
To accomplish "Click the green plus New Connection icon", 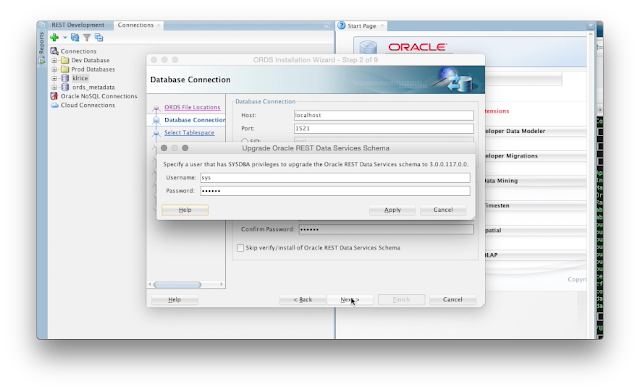I will click(54, 38).
